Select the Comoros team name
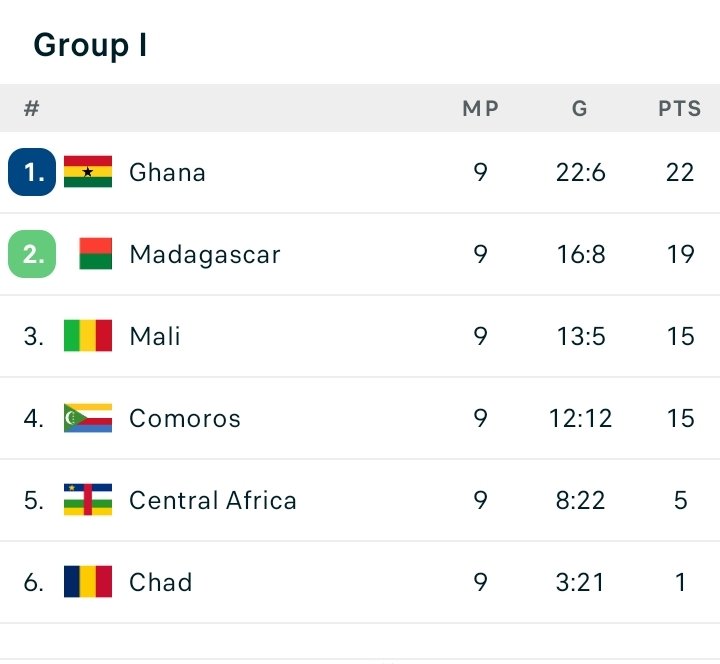Viewport: 720px width, 664px height. point(185,418)
